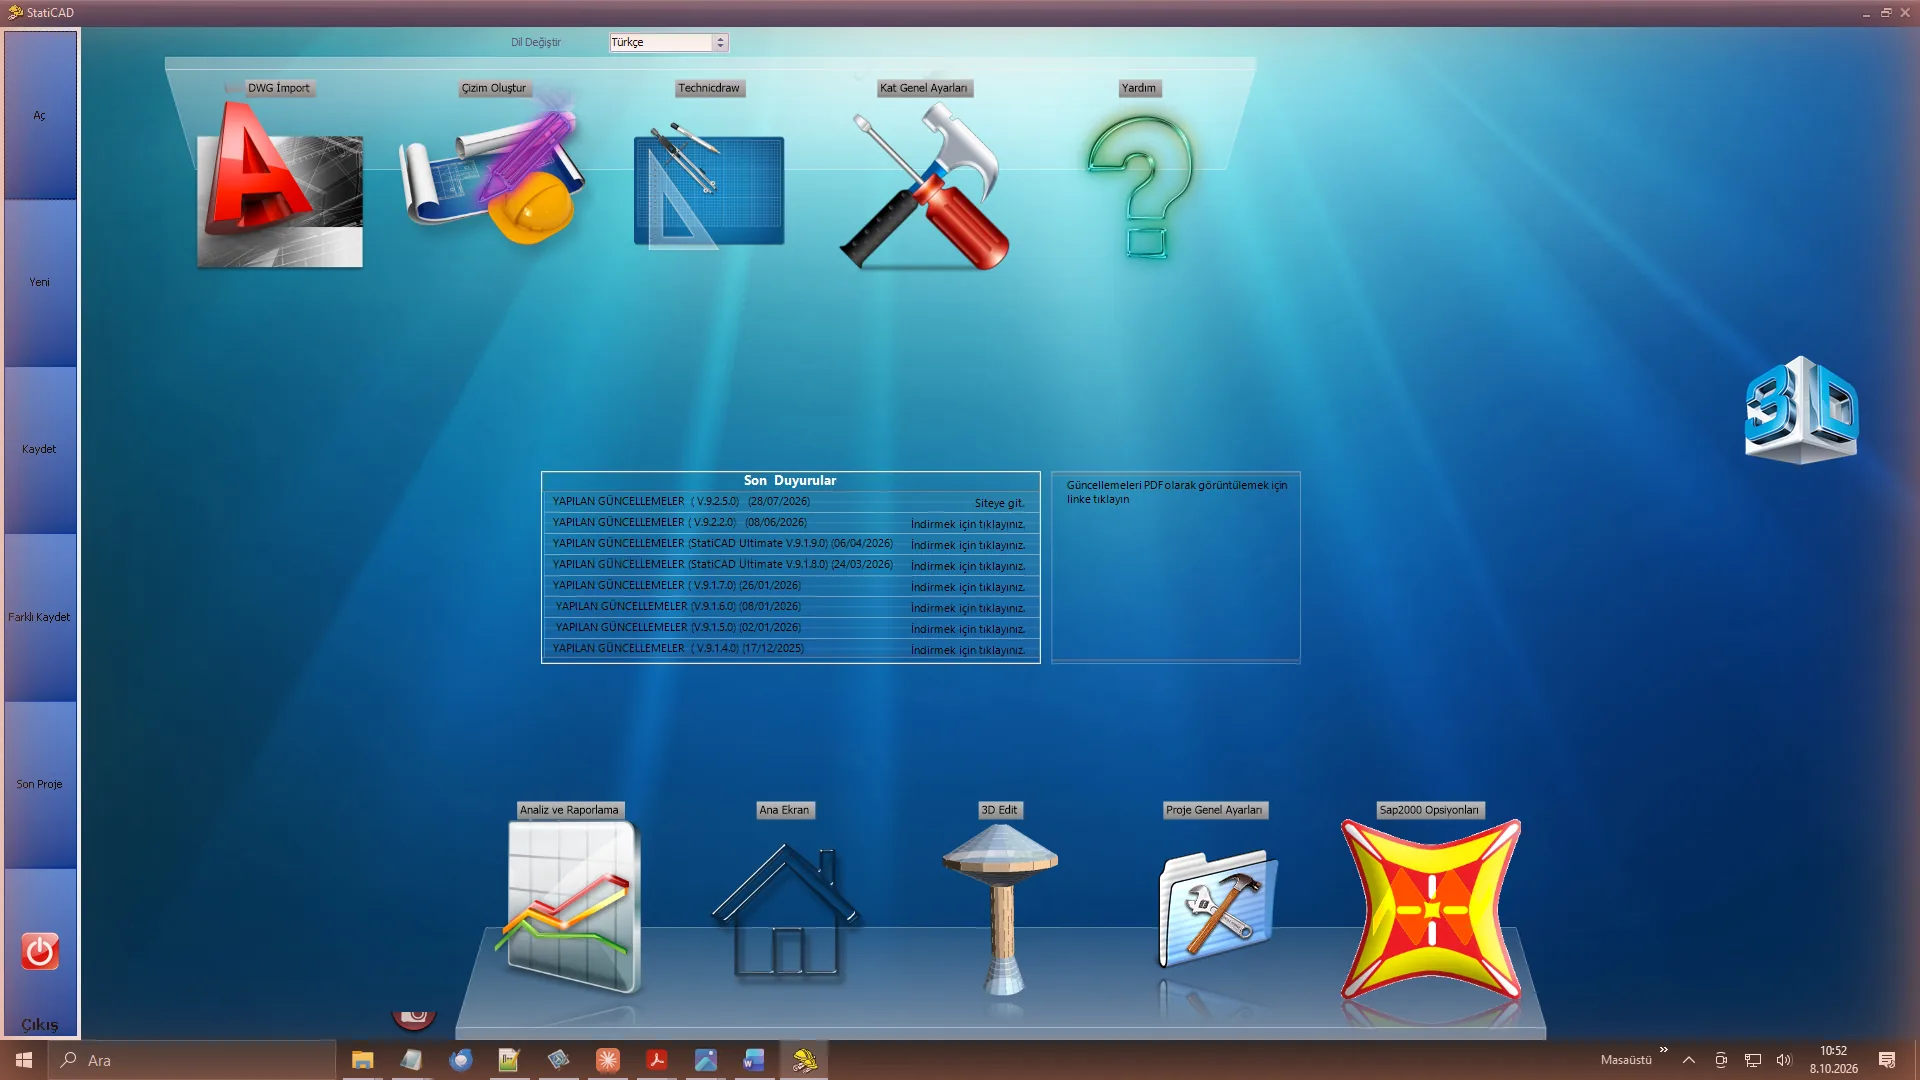
Task: Click the download link for V.9.1.7.0 update
Action: pos(967,587)
